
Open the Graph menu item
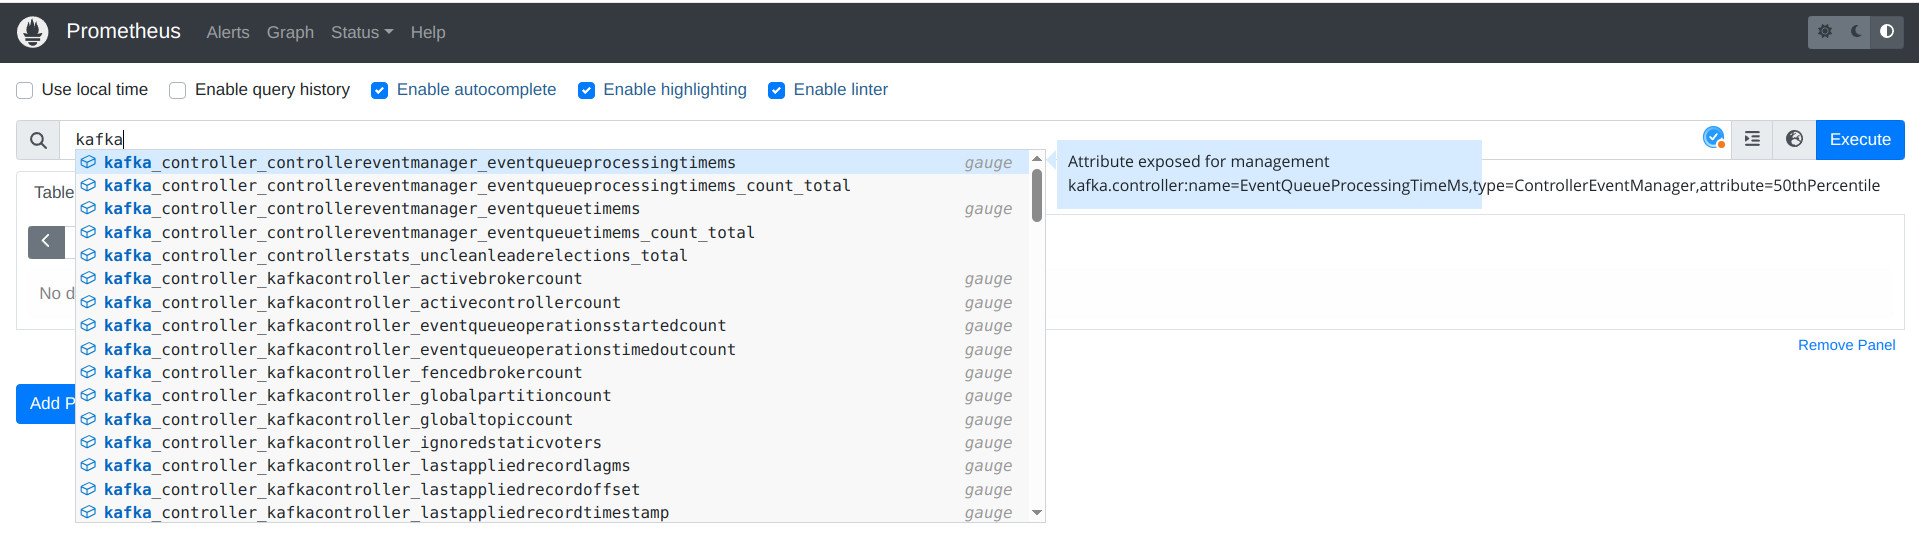(x=290, y=32)
